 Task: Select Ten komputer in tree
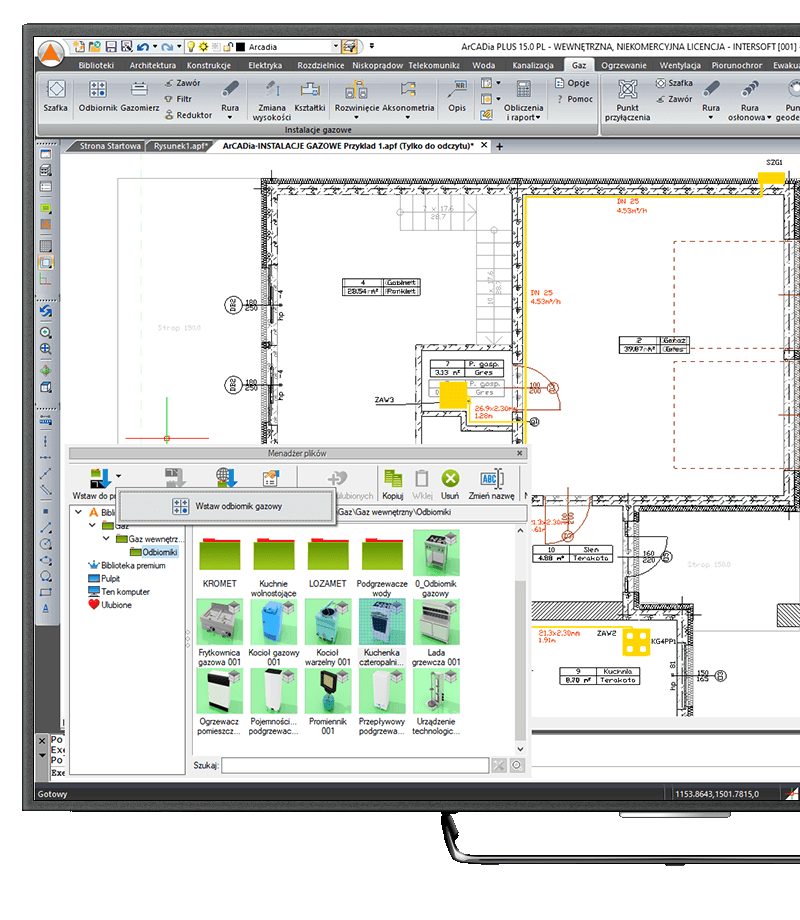[x=119, y=591]
